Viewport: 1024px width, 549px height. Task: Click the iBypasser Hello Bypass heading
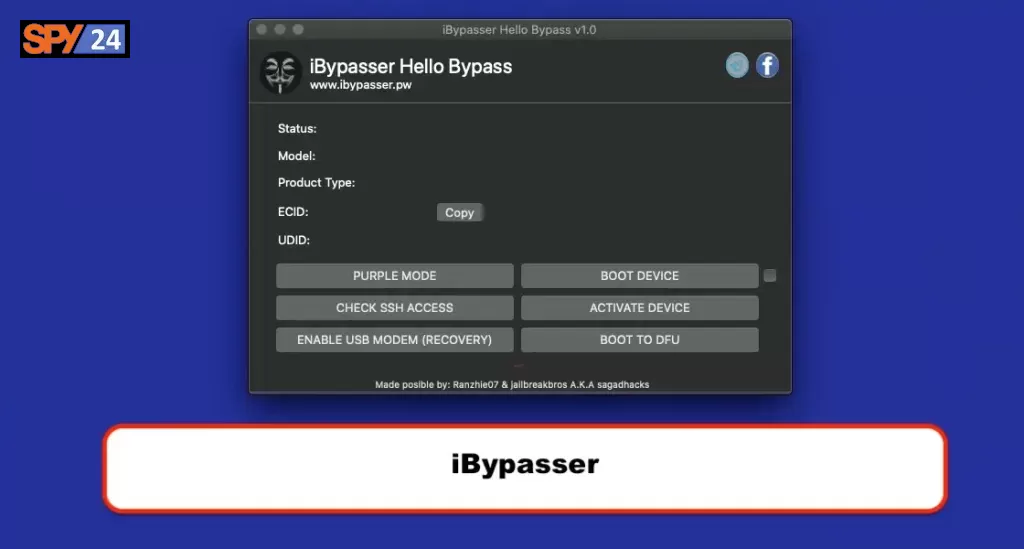[x=411, y=67]
